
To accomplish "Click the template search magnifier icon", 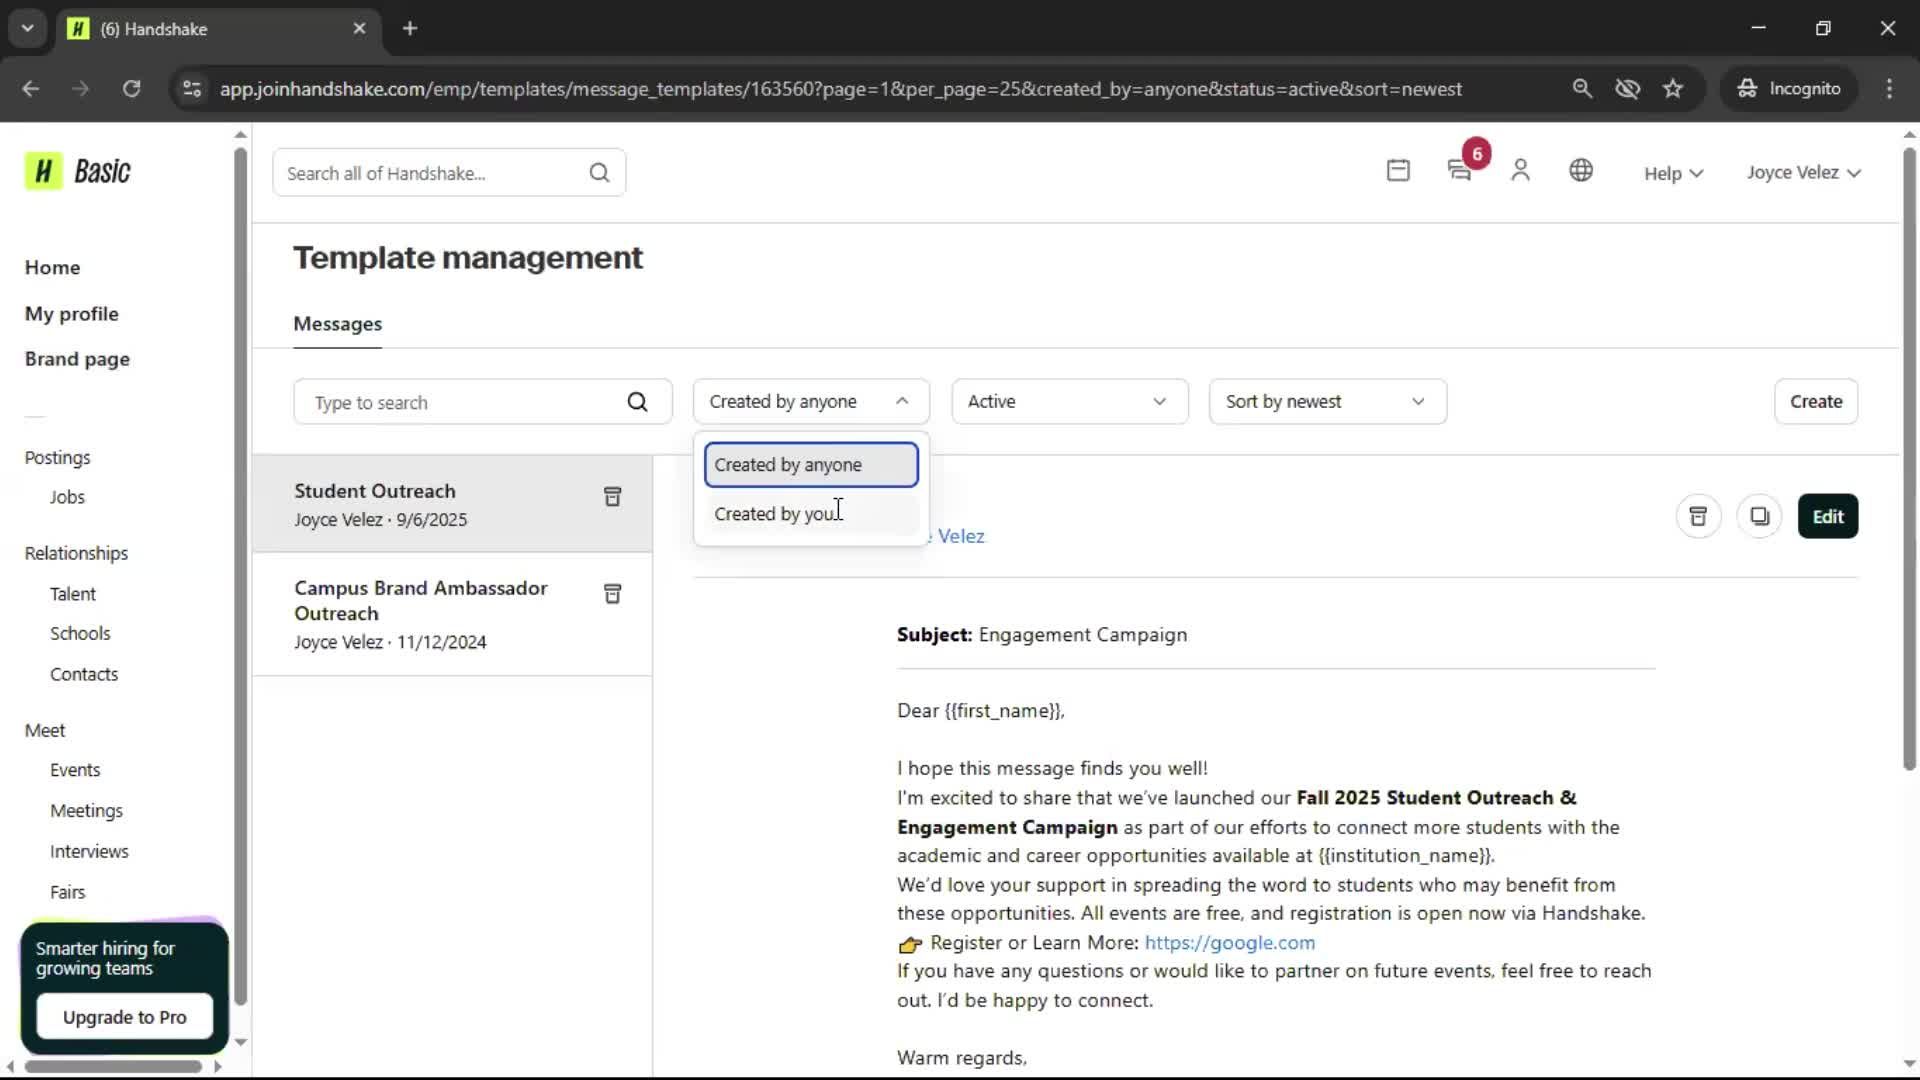I will (x=637, y=402).
